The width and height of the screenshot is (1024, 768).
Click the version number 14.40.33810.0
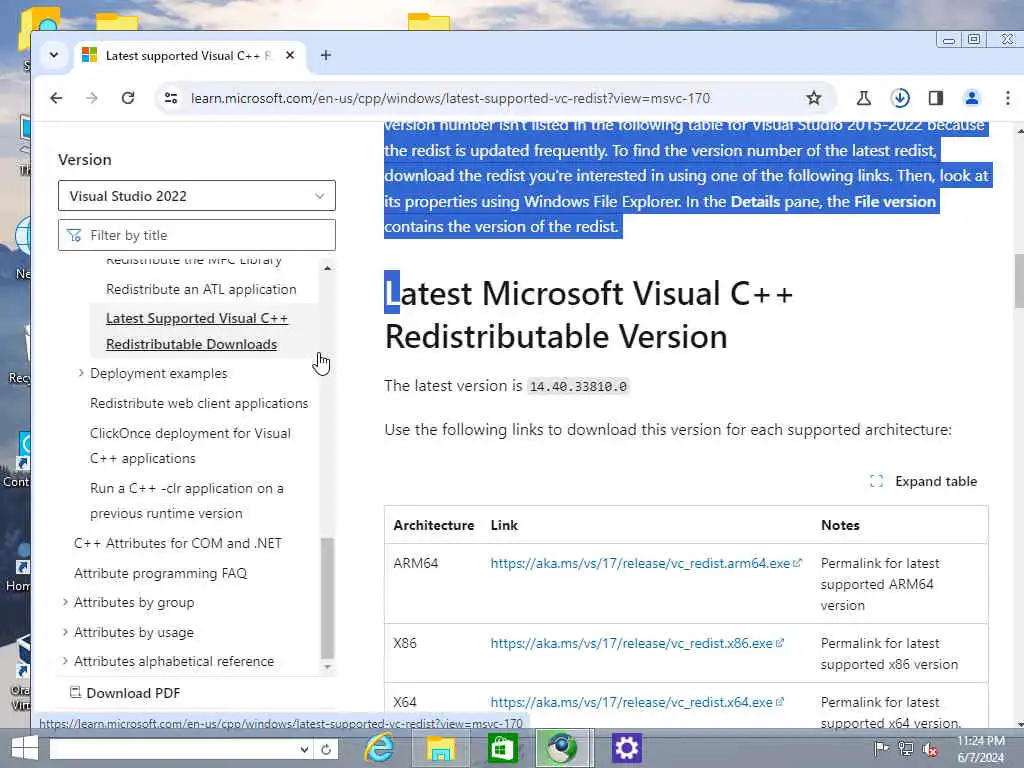pyautogui.click(x=578, y=386)
